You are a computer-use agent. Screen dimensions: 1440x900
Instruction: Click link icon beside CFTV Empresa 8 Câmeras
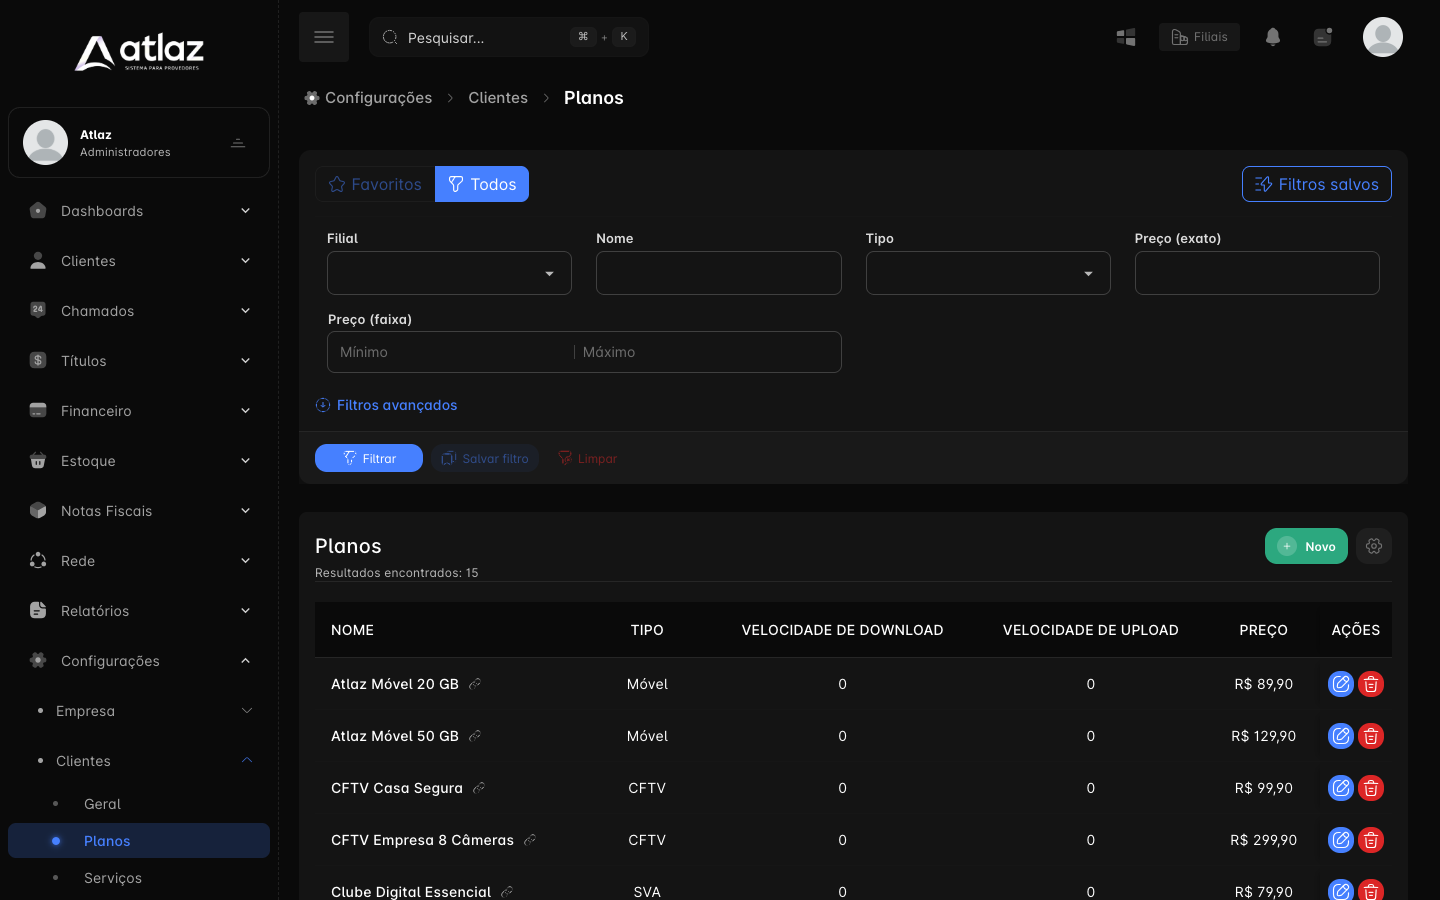coord(530,840)
